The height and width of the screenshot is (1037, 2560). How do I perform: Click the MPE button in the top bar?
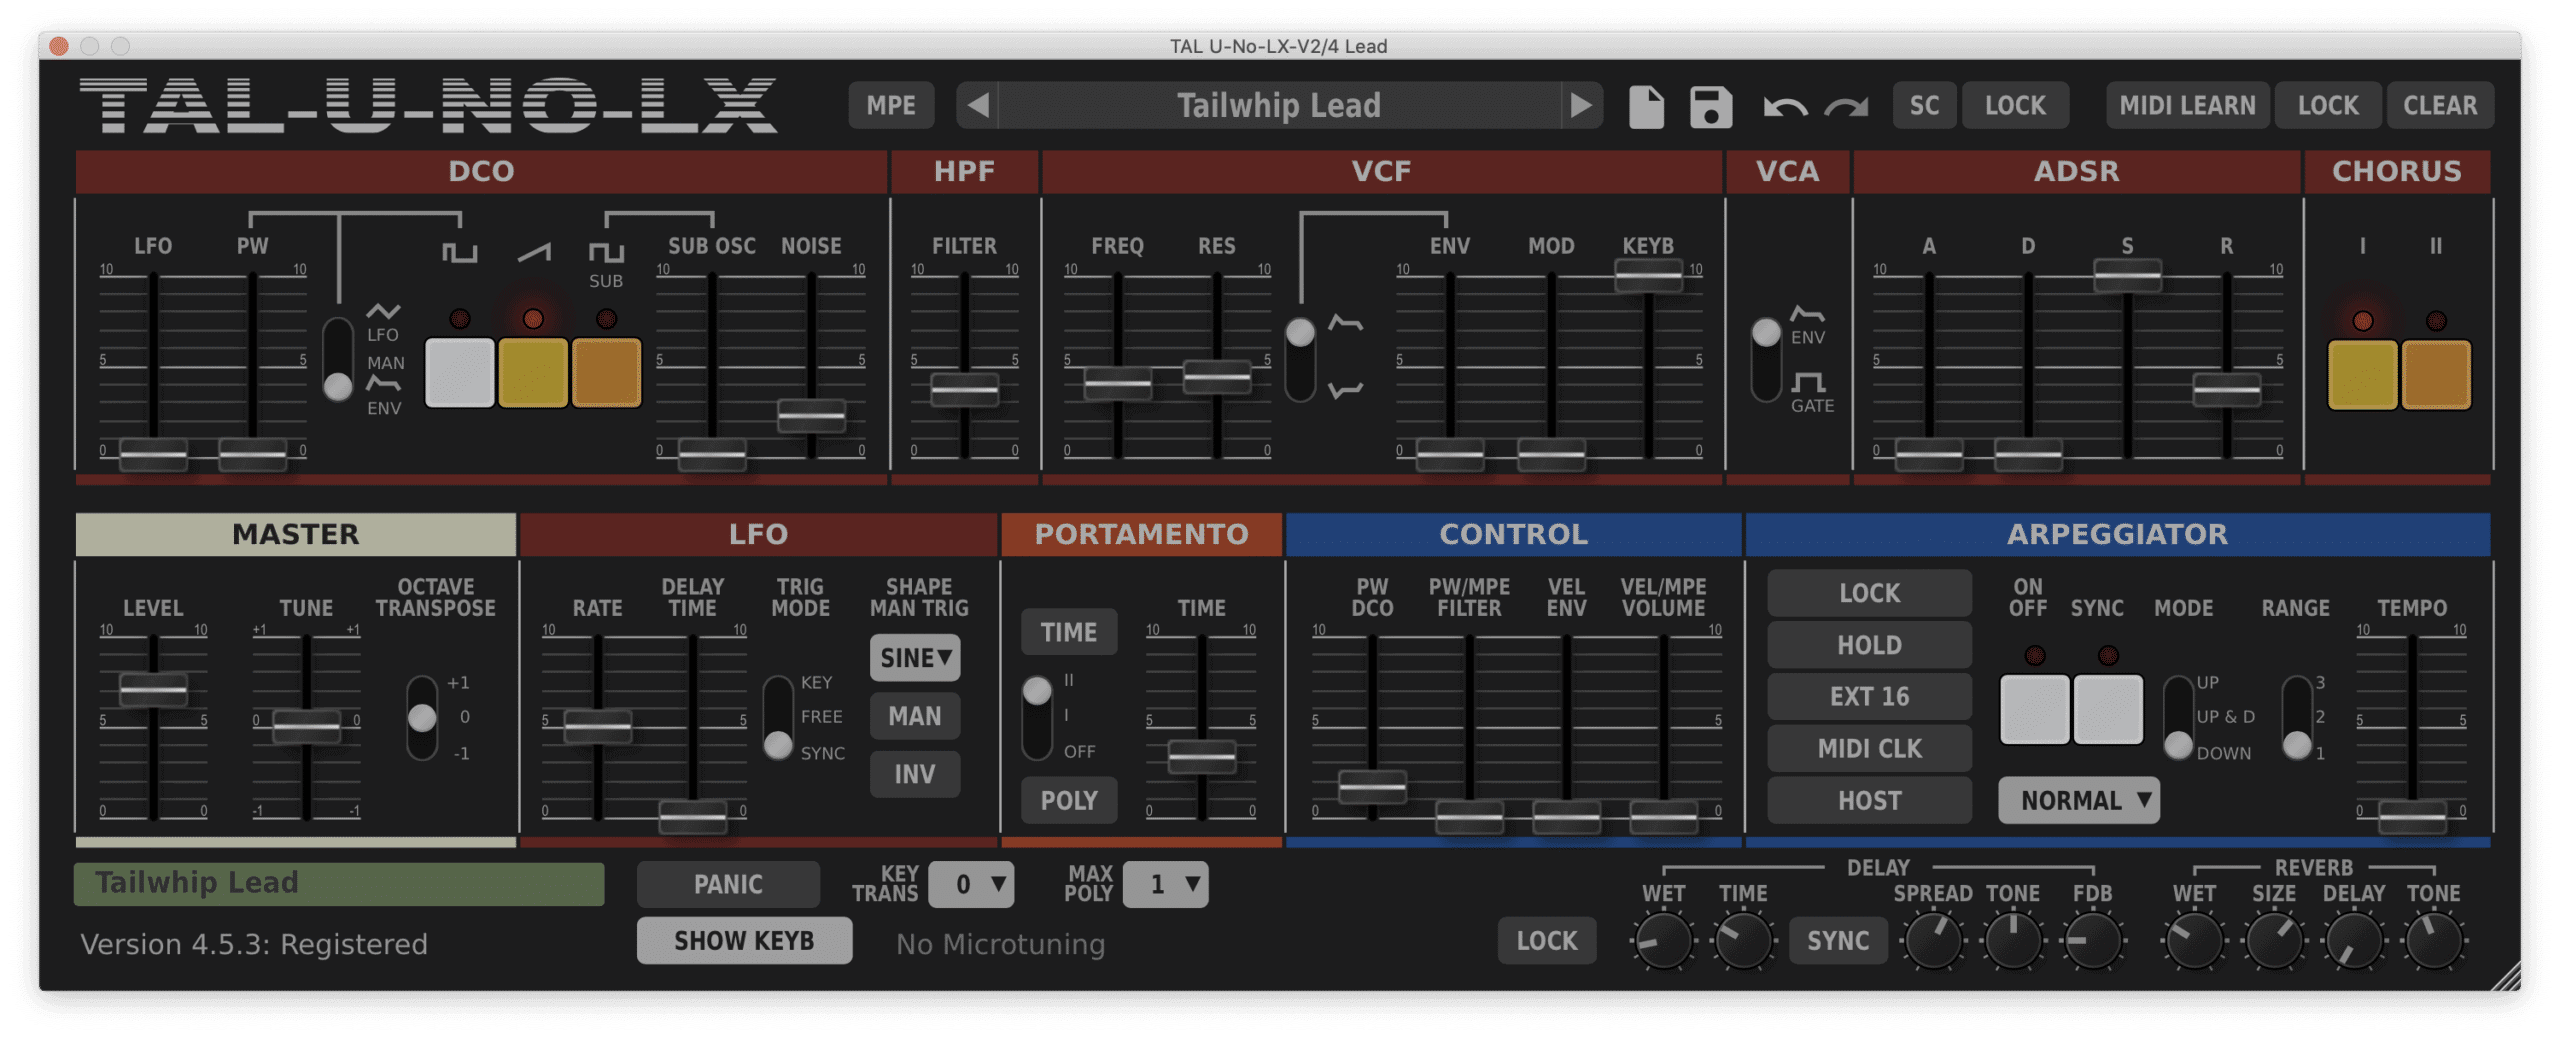(891, 105)
